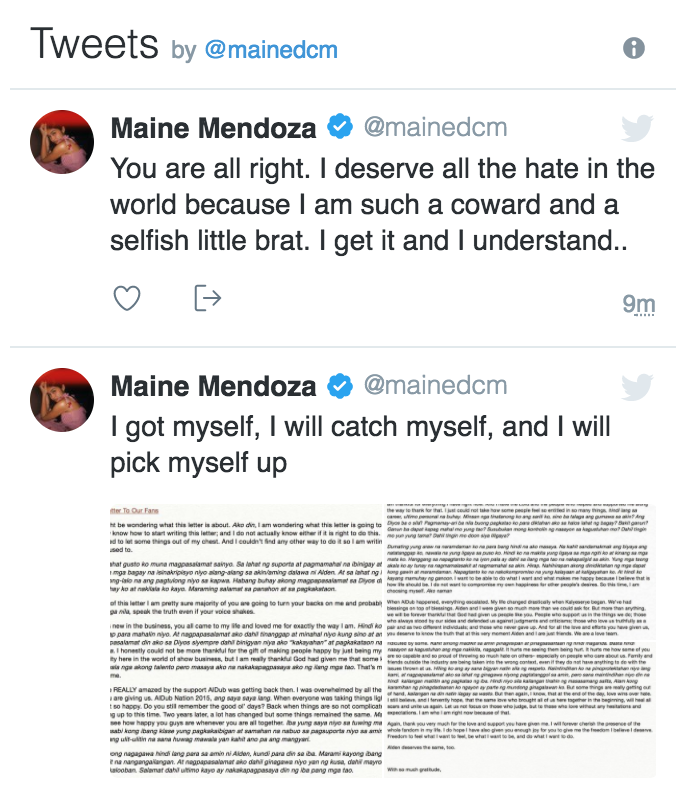Like the "You are all right" tweet

[x=126, y=298]
